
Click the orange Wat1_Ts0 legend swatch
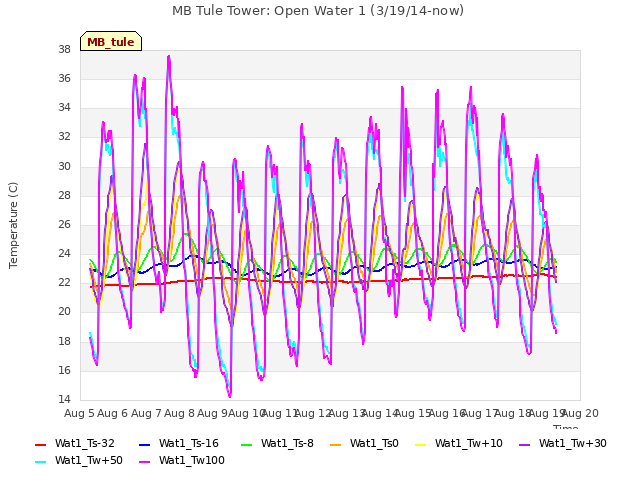(x=336, y=444)
